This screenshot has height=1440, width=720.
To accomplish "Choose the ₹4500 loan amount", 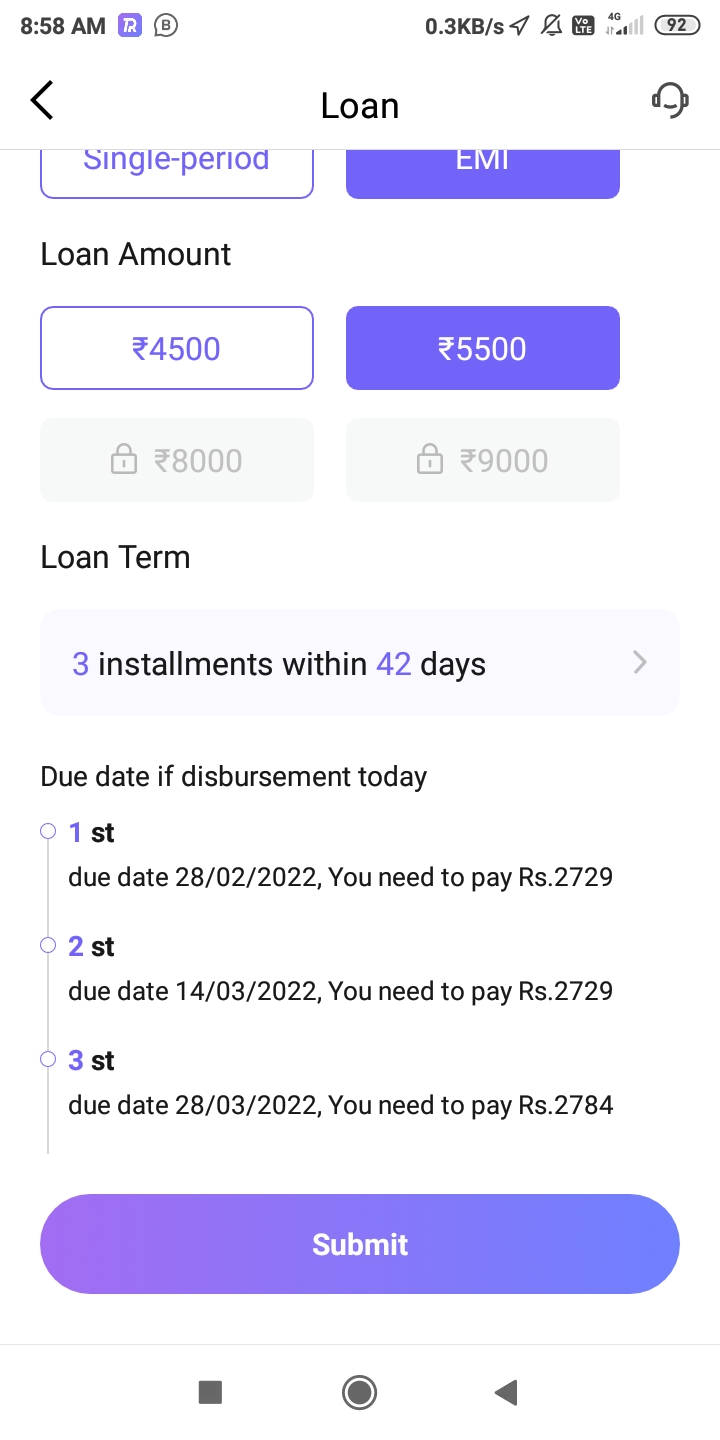I will click(x=177, y=348).
